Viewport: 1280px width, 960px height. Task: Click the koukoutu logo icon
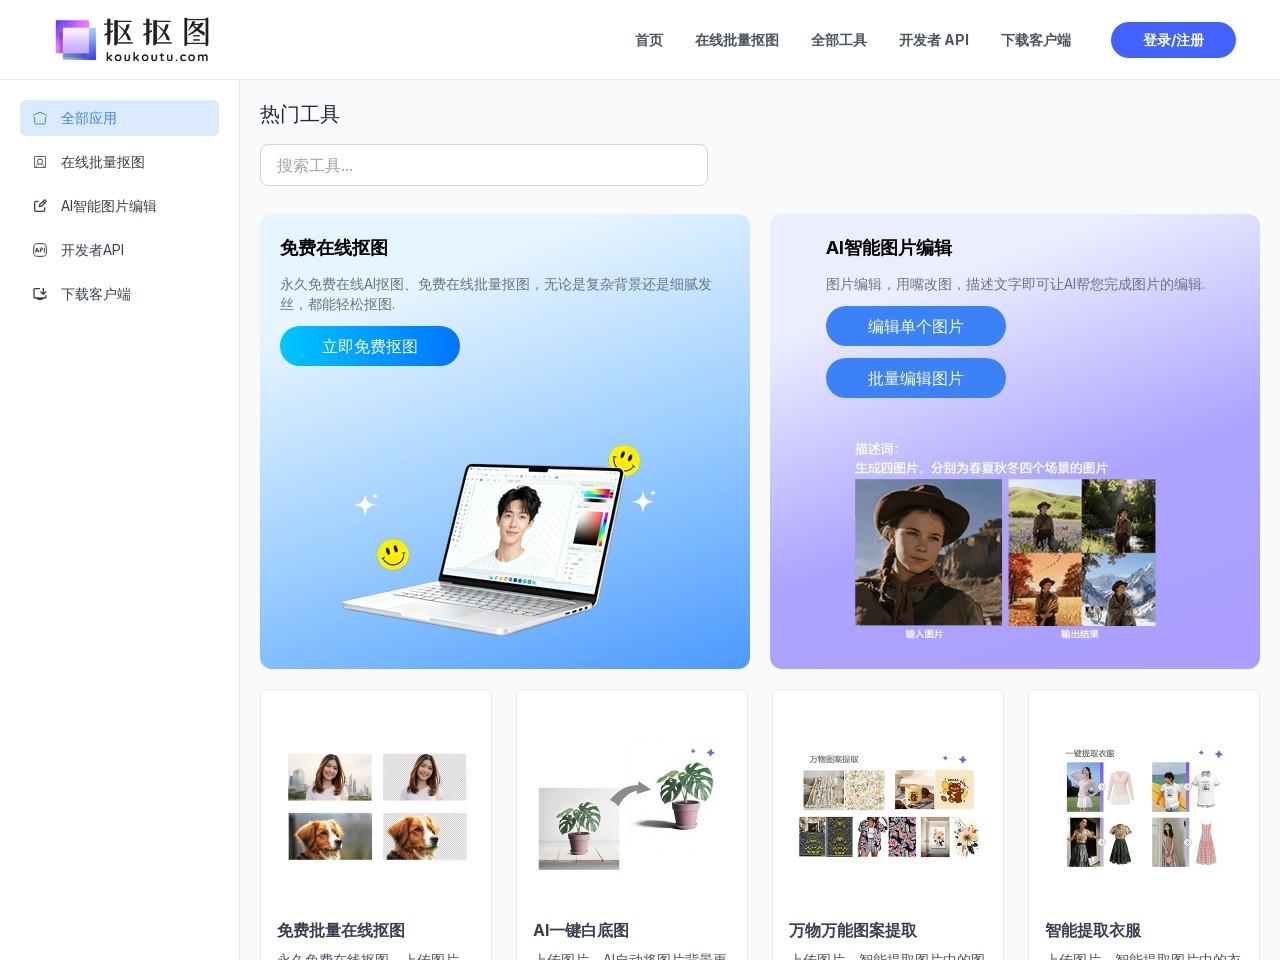pyautogui.click(x=76, y=40)
